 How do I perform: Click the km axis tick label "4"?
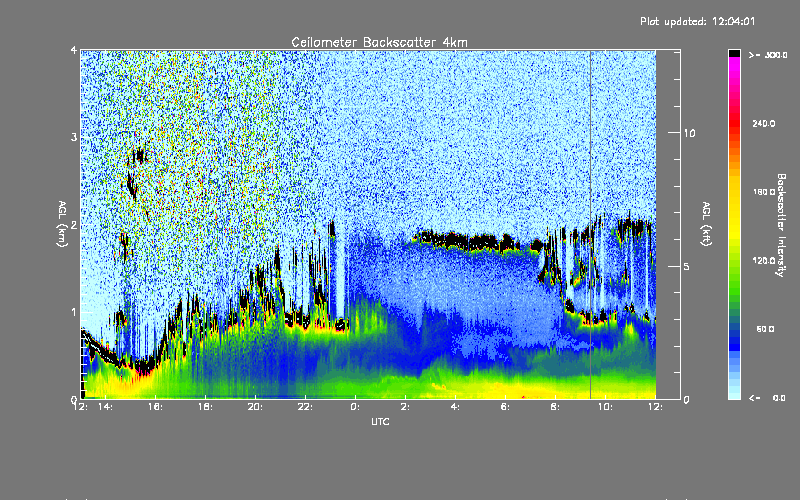[x=74, y=51]
